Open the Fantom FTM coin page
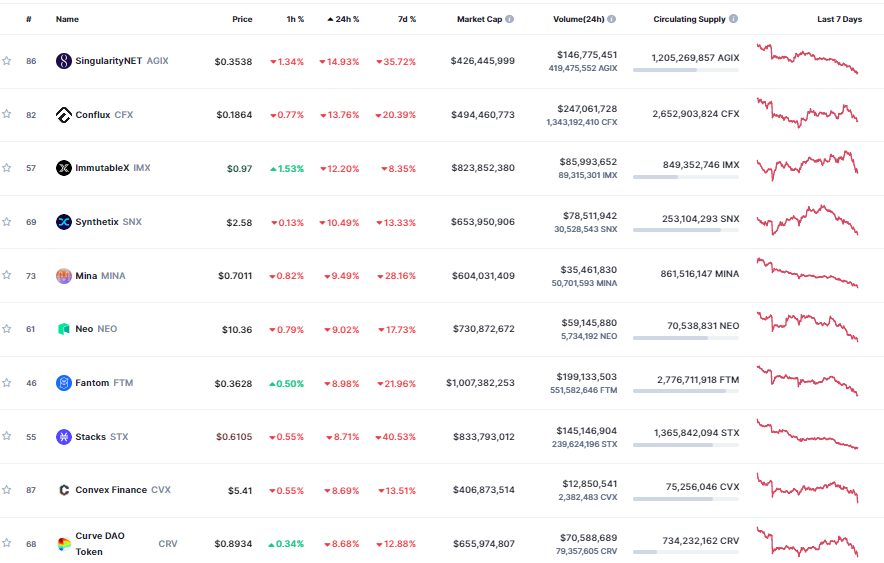Image resolution: width=884 pixels, height=563 pixels. [x=104, y=383]
